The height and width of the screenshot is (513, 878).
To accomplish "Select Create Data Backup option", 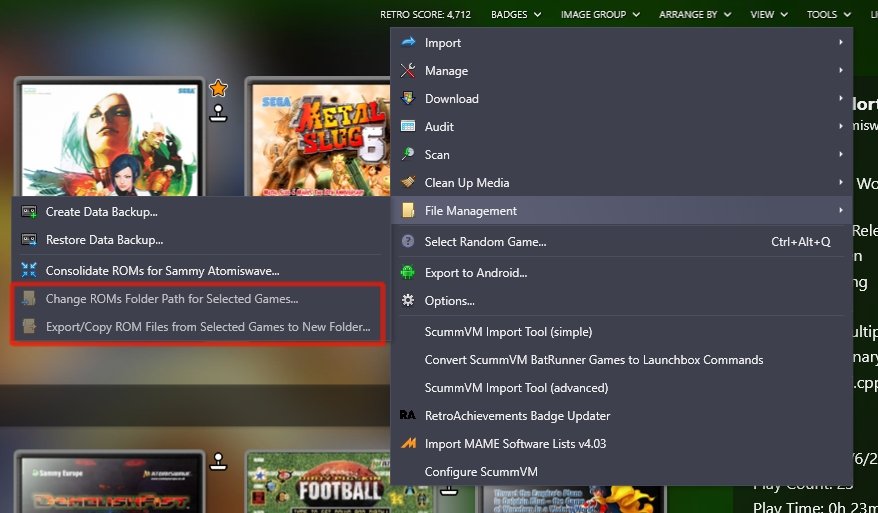I will [x=199, y=212].
